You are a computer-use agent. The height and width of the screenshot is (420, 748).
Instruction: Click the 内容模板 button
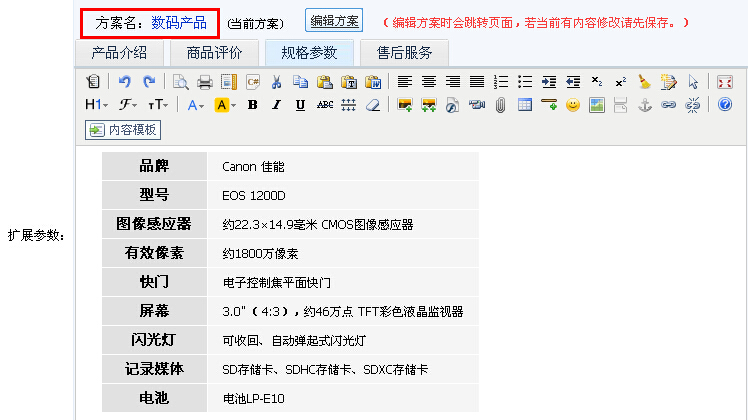(123, 130)
